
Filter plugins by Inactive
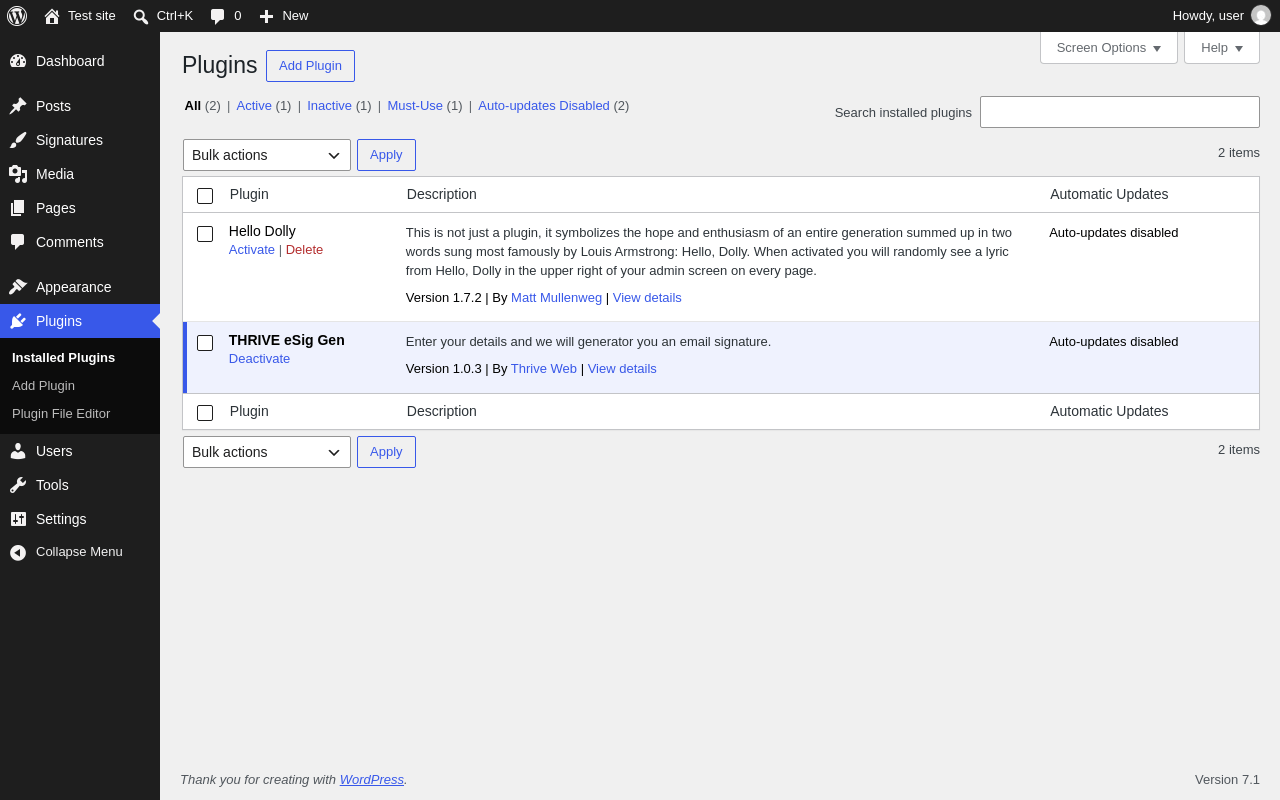(329, 106)
